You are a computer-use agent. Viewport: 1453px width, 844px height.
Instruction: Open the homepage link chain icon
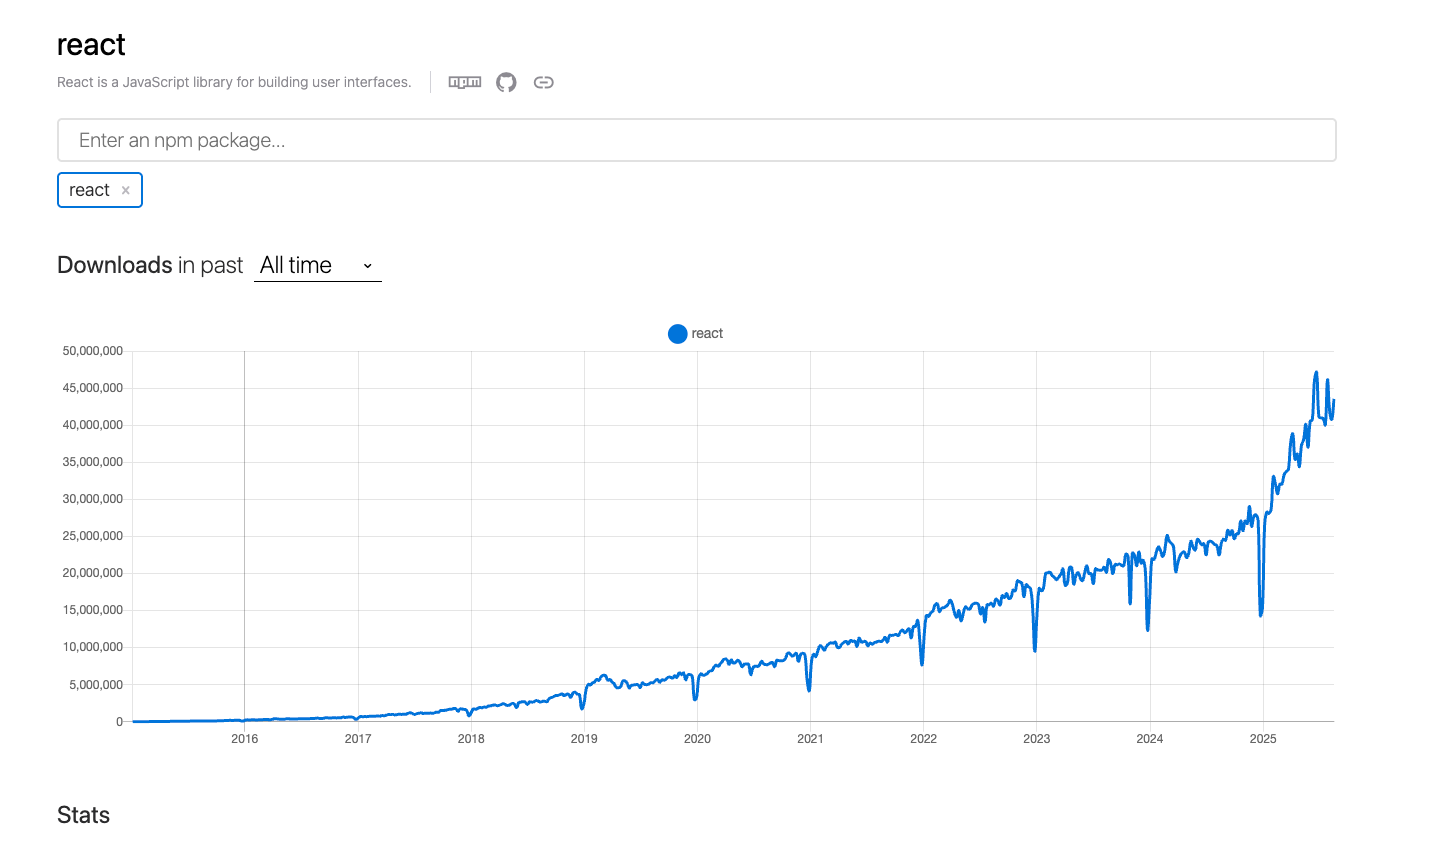point(543,82)
